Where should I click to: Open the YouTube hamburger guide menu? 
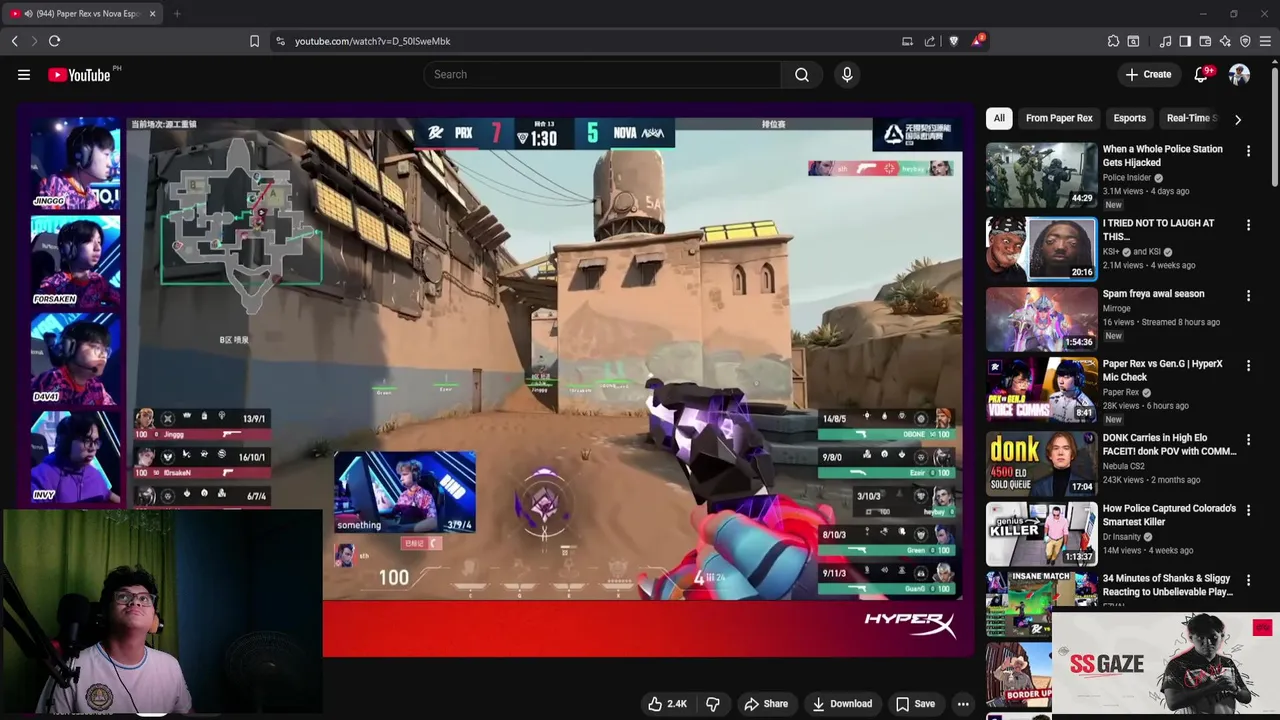24,75
